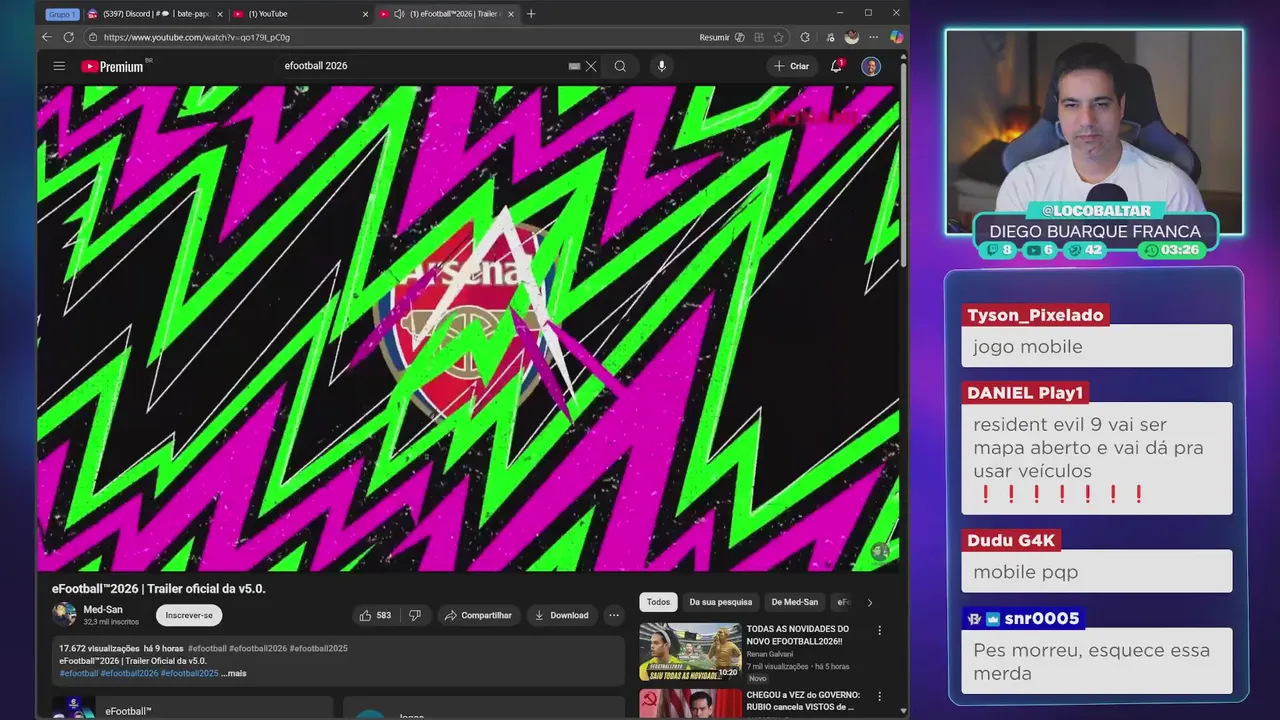The image size is (1280, 720).
Task: Click the Criar create button
Action: tap(791, 66)
